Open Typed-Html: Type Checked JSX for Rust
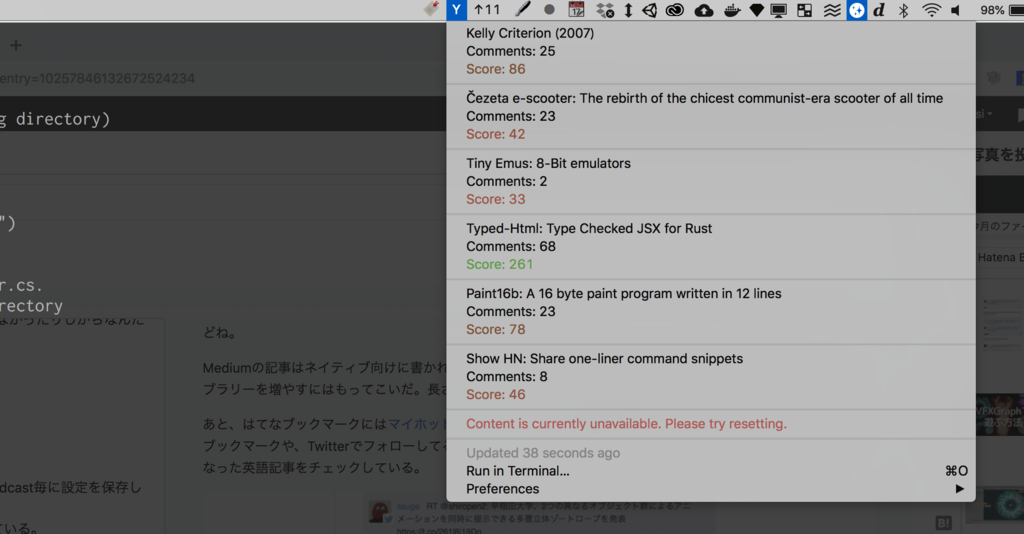 588,228
